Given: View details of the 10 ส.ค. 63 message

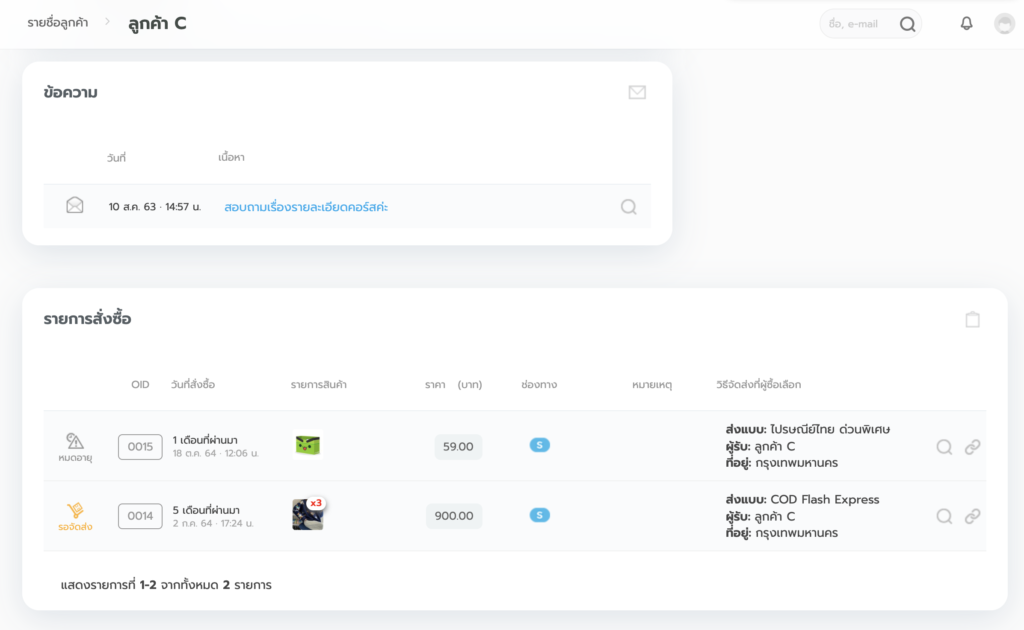Looking at the screenshot, I should 628,207.
